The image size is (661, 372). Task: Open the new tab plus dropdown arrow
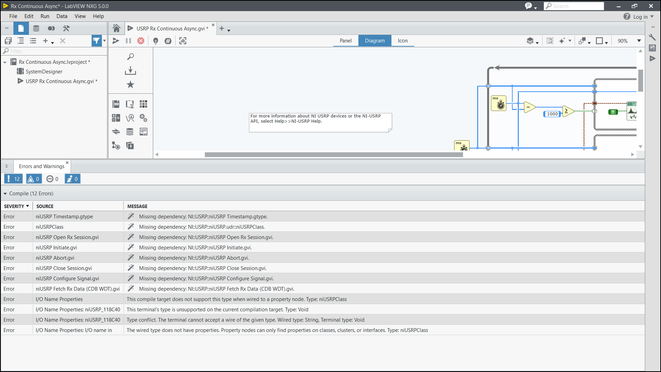click(x=228, y=30)
